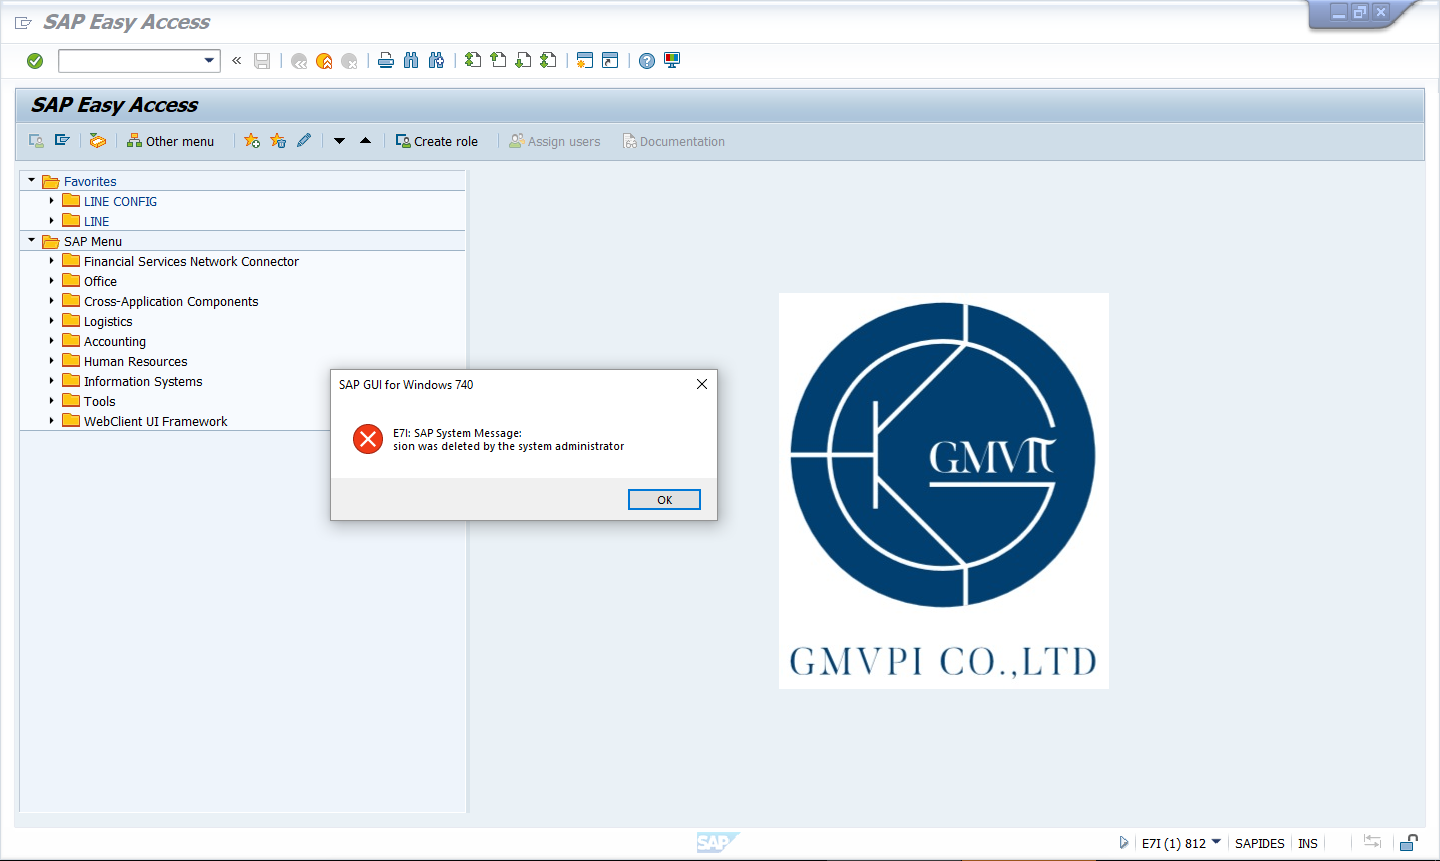Image resolution: width=1440 pixels, height=861 pixels.
Task: Click the User Menu icon
Action: point(36,141)
